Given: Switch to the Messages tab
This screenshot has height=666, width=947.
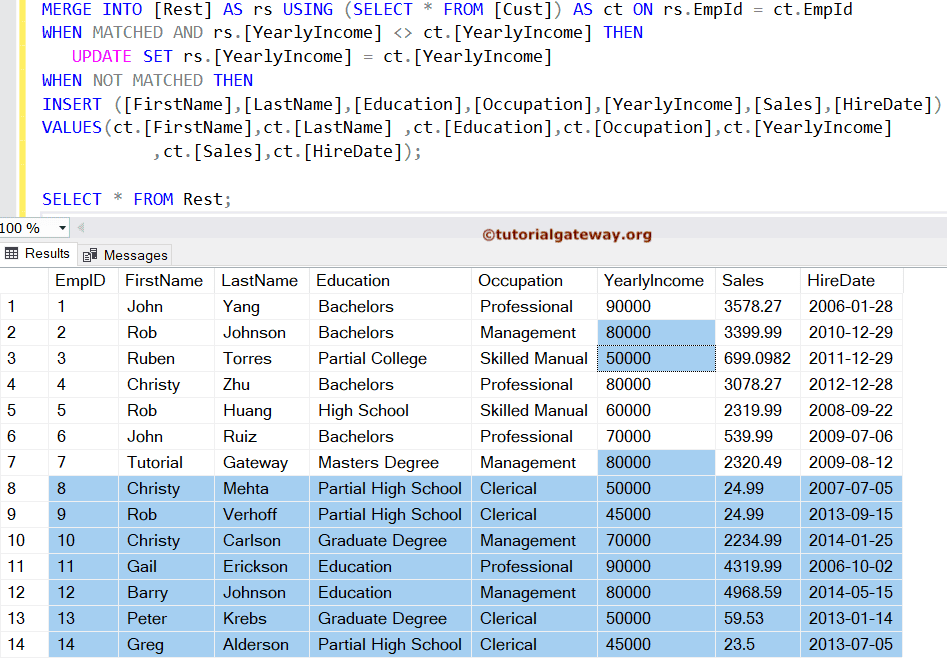Looking at the screenshot, I should coord(123,254).
